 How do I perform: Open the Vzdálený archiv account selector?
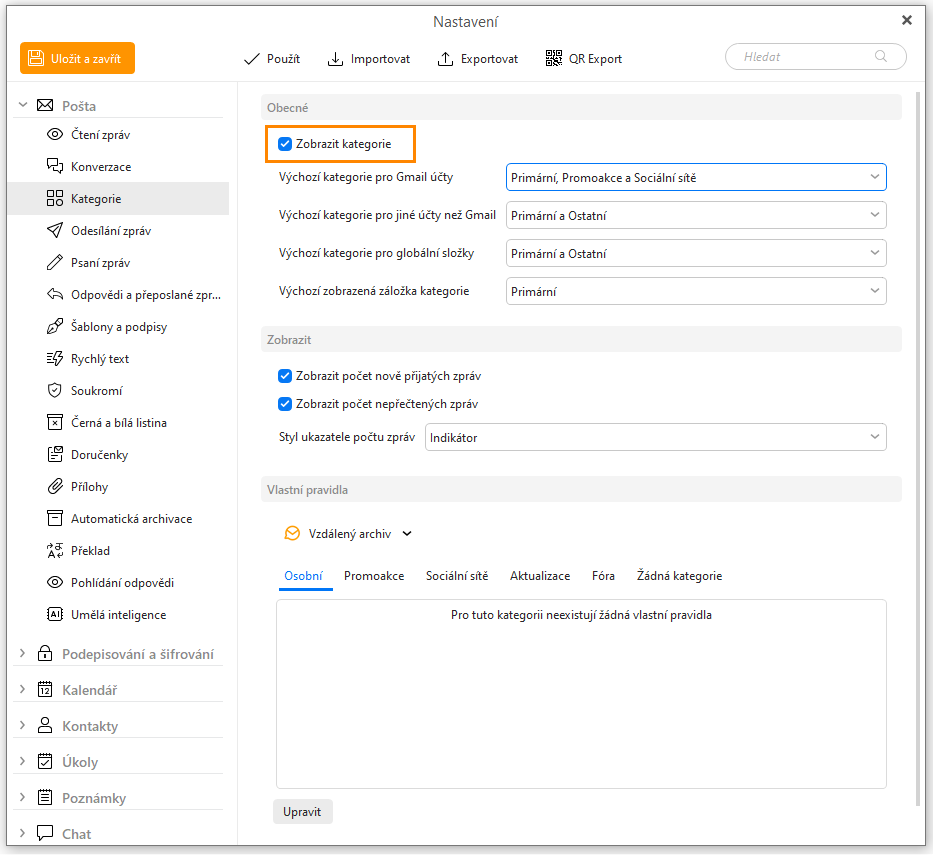pyautogui.click(x=349, y=534)
